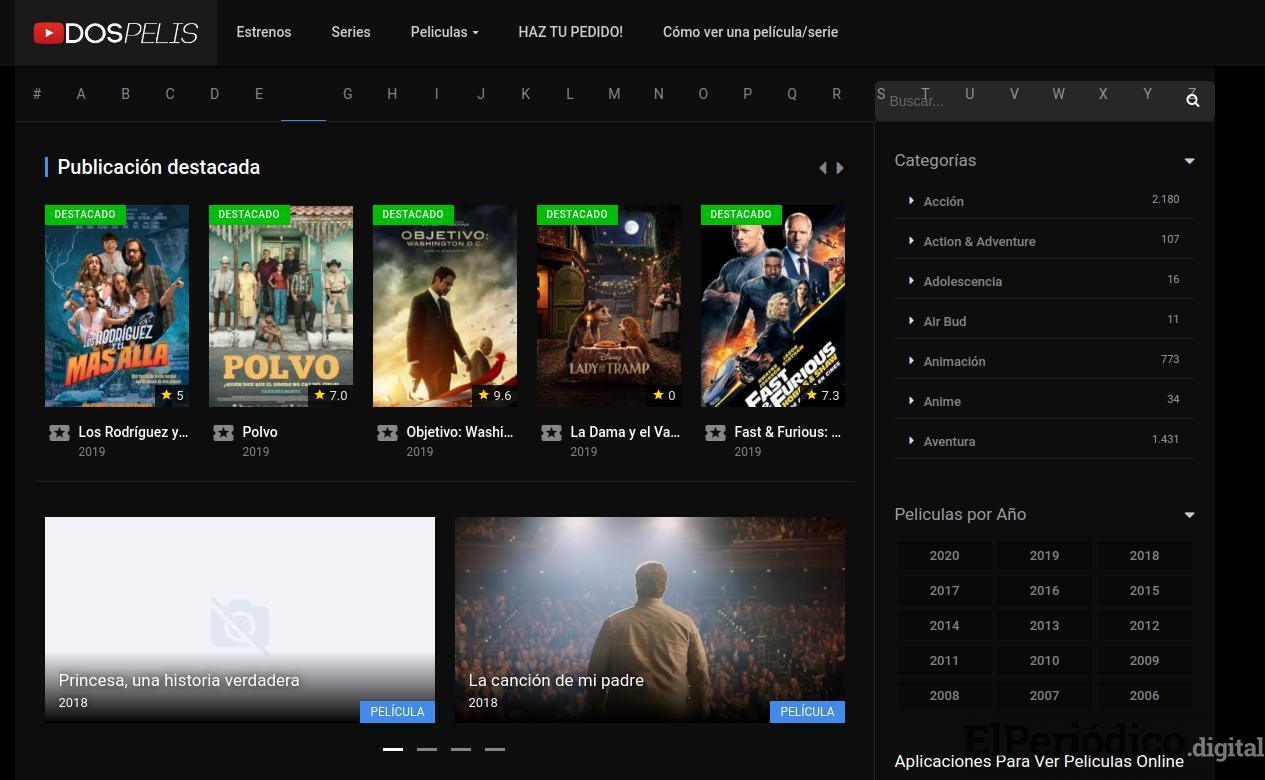Show movies from year 2019
Image resolution: width=1265 pixels, height=780 pixels.
(x=1044, y=556)
